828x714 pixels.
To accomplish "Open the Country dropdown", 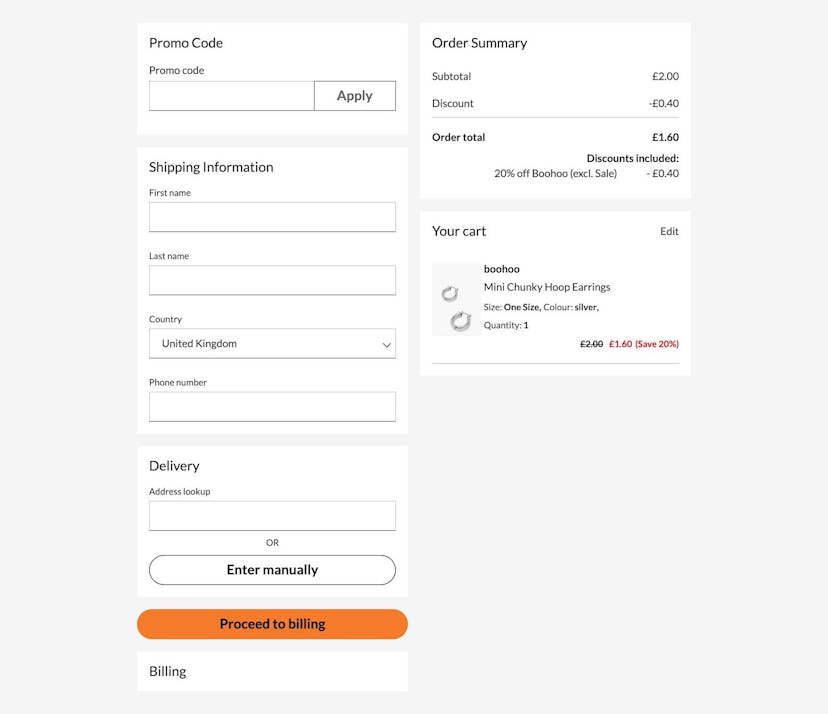I will (x=272, y=343).
